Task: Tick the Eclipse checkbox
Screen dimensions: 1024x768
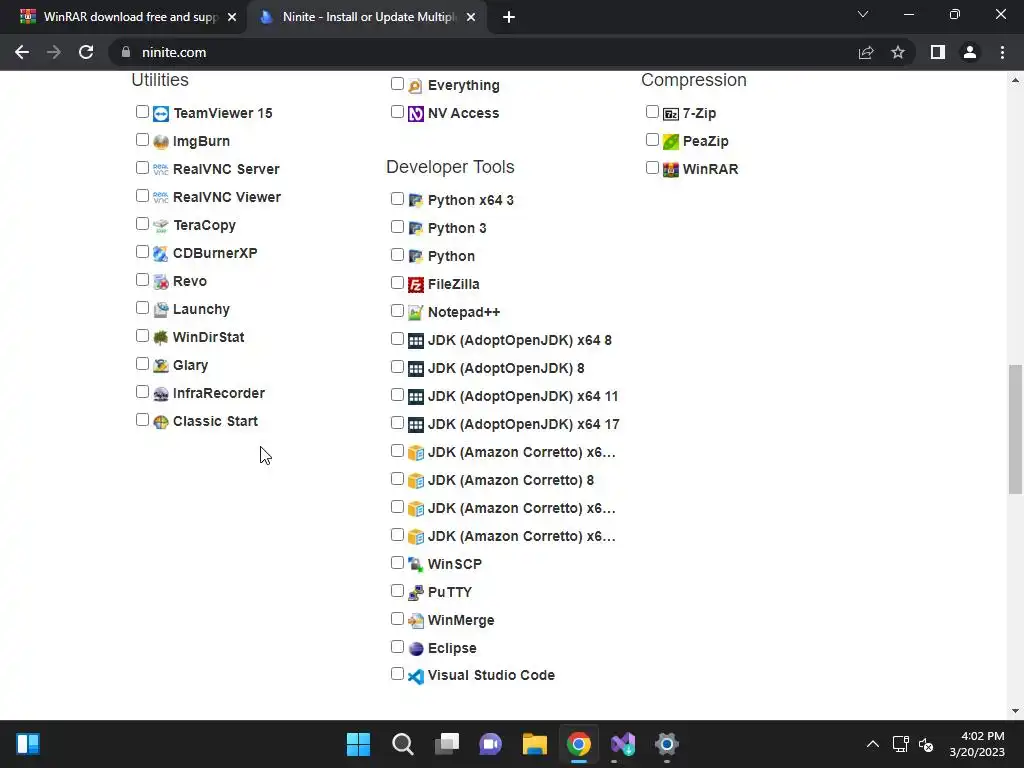Action: pyautogui.click(x=397, y=647)
